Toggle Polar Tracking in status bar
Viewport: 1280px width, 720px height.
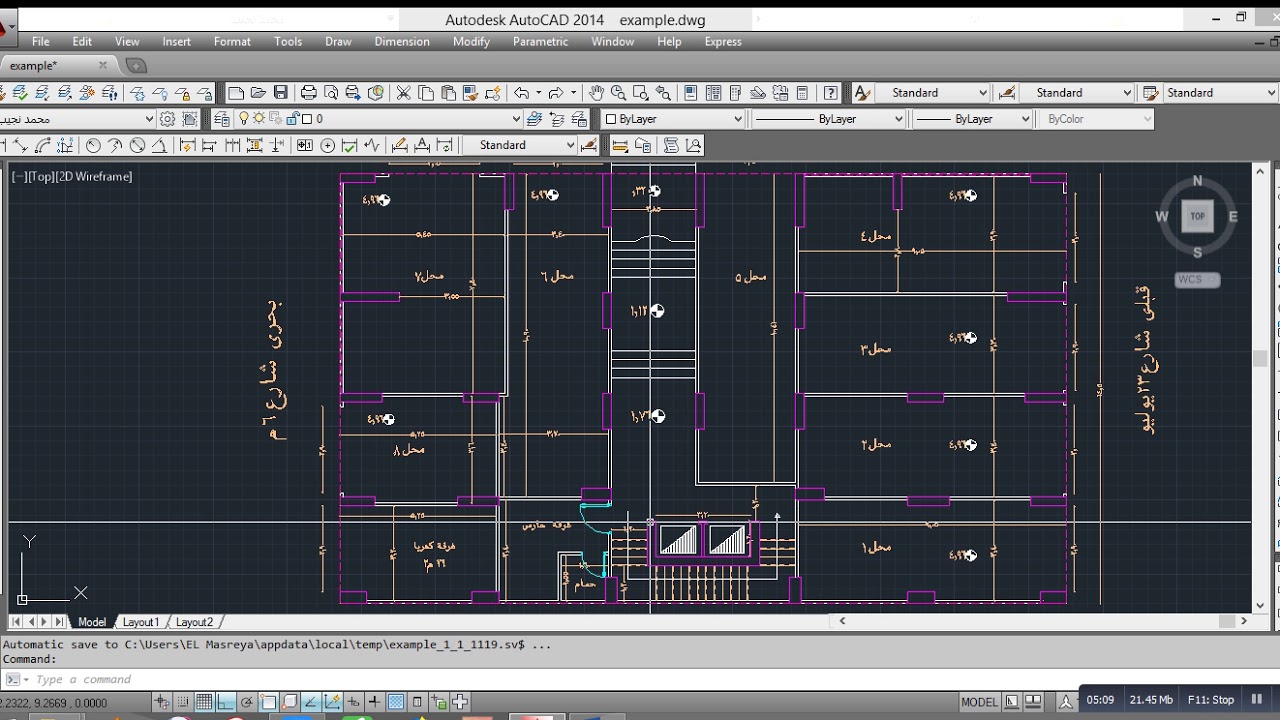tap(247, 702)
